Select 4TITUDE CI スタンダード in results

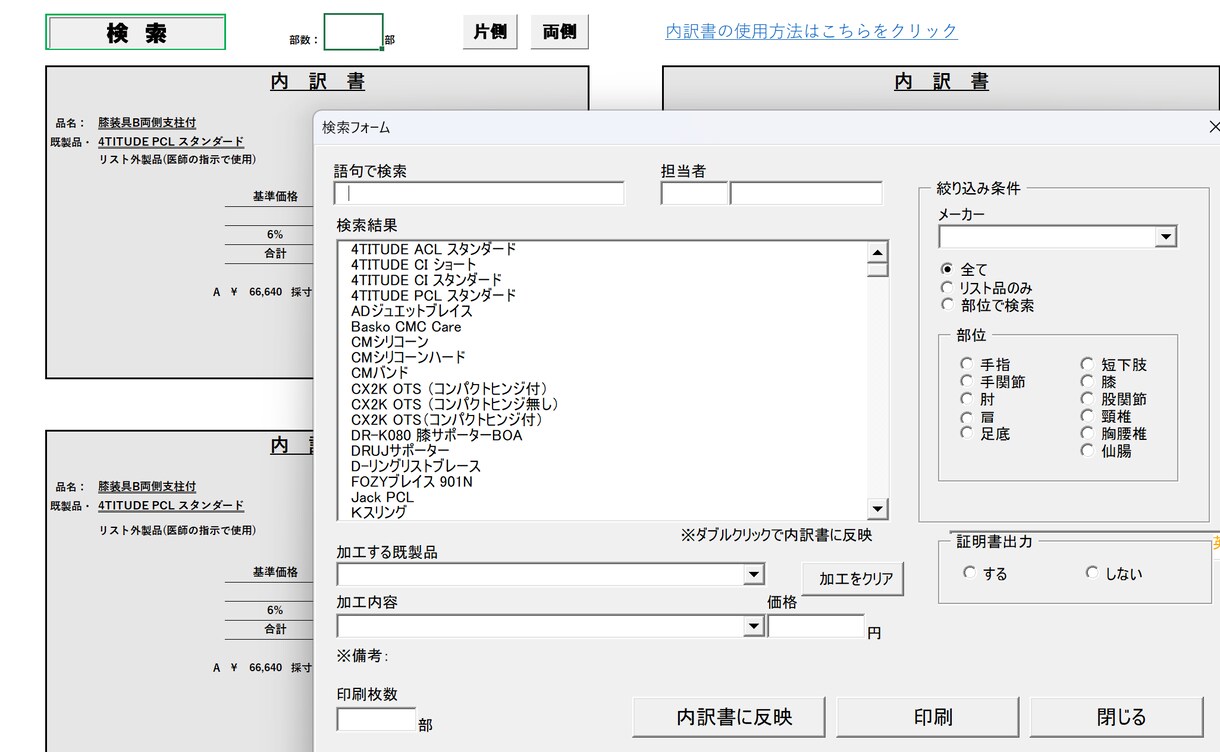pos(426,280)
